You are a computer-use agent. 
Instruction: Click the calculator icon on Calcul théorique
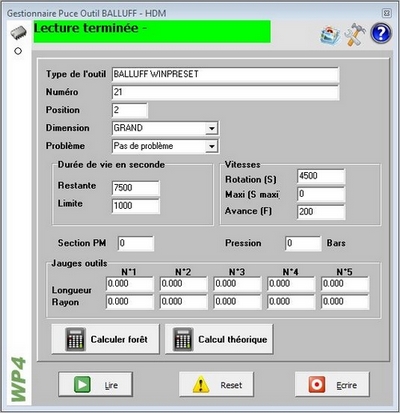click(x=183, y=339)
